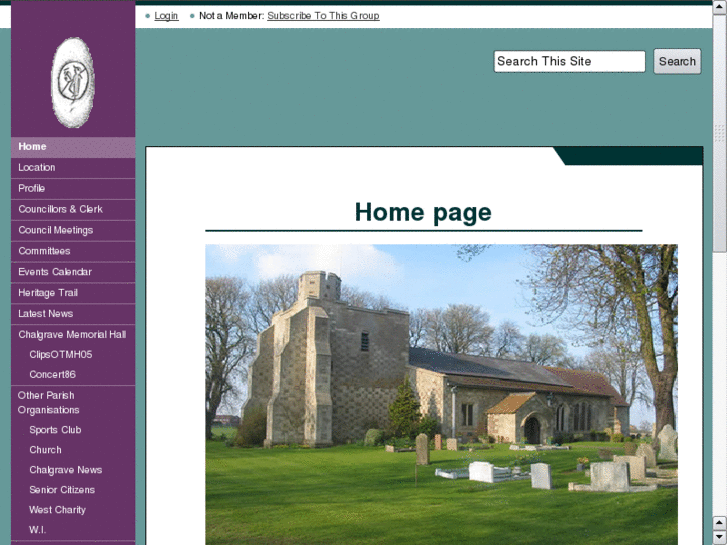Viewport: 727px width, 545px height.
Task: Click the Search button
Action: [677, 61]
